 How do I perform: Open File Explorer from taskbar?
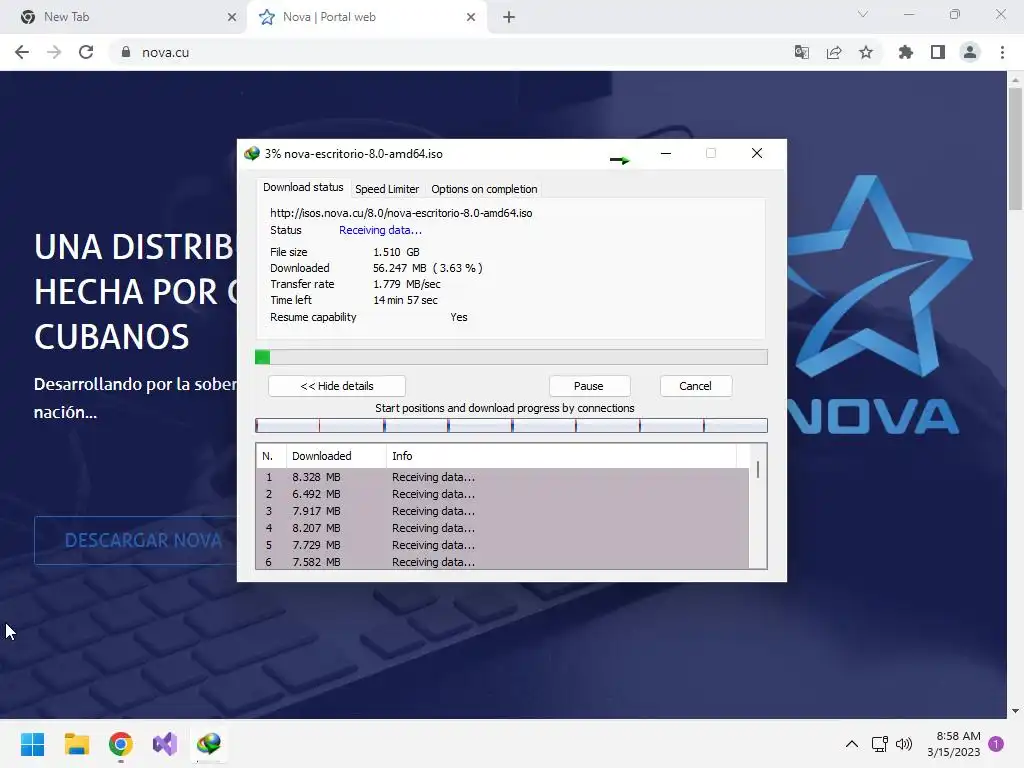coord(76,744)
